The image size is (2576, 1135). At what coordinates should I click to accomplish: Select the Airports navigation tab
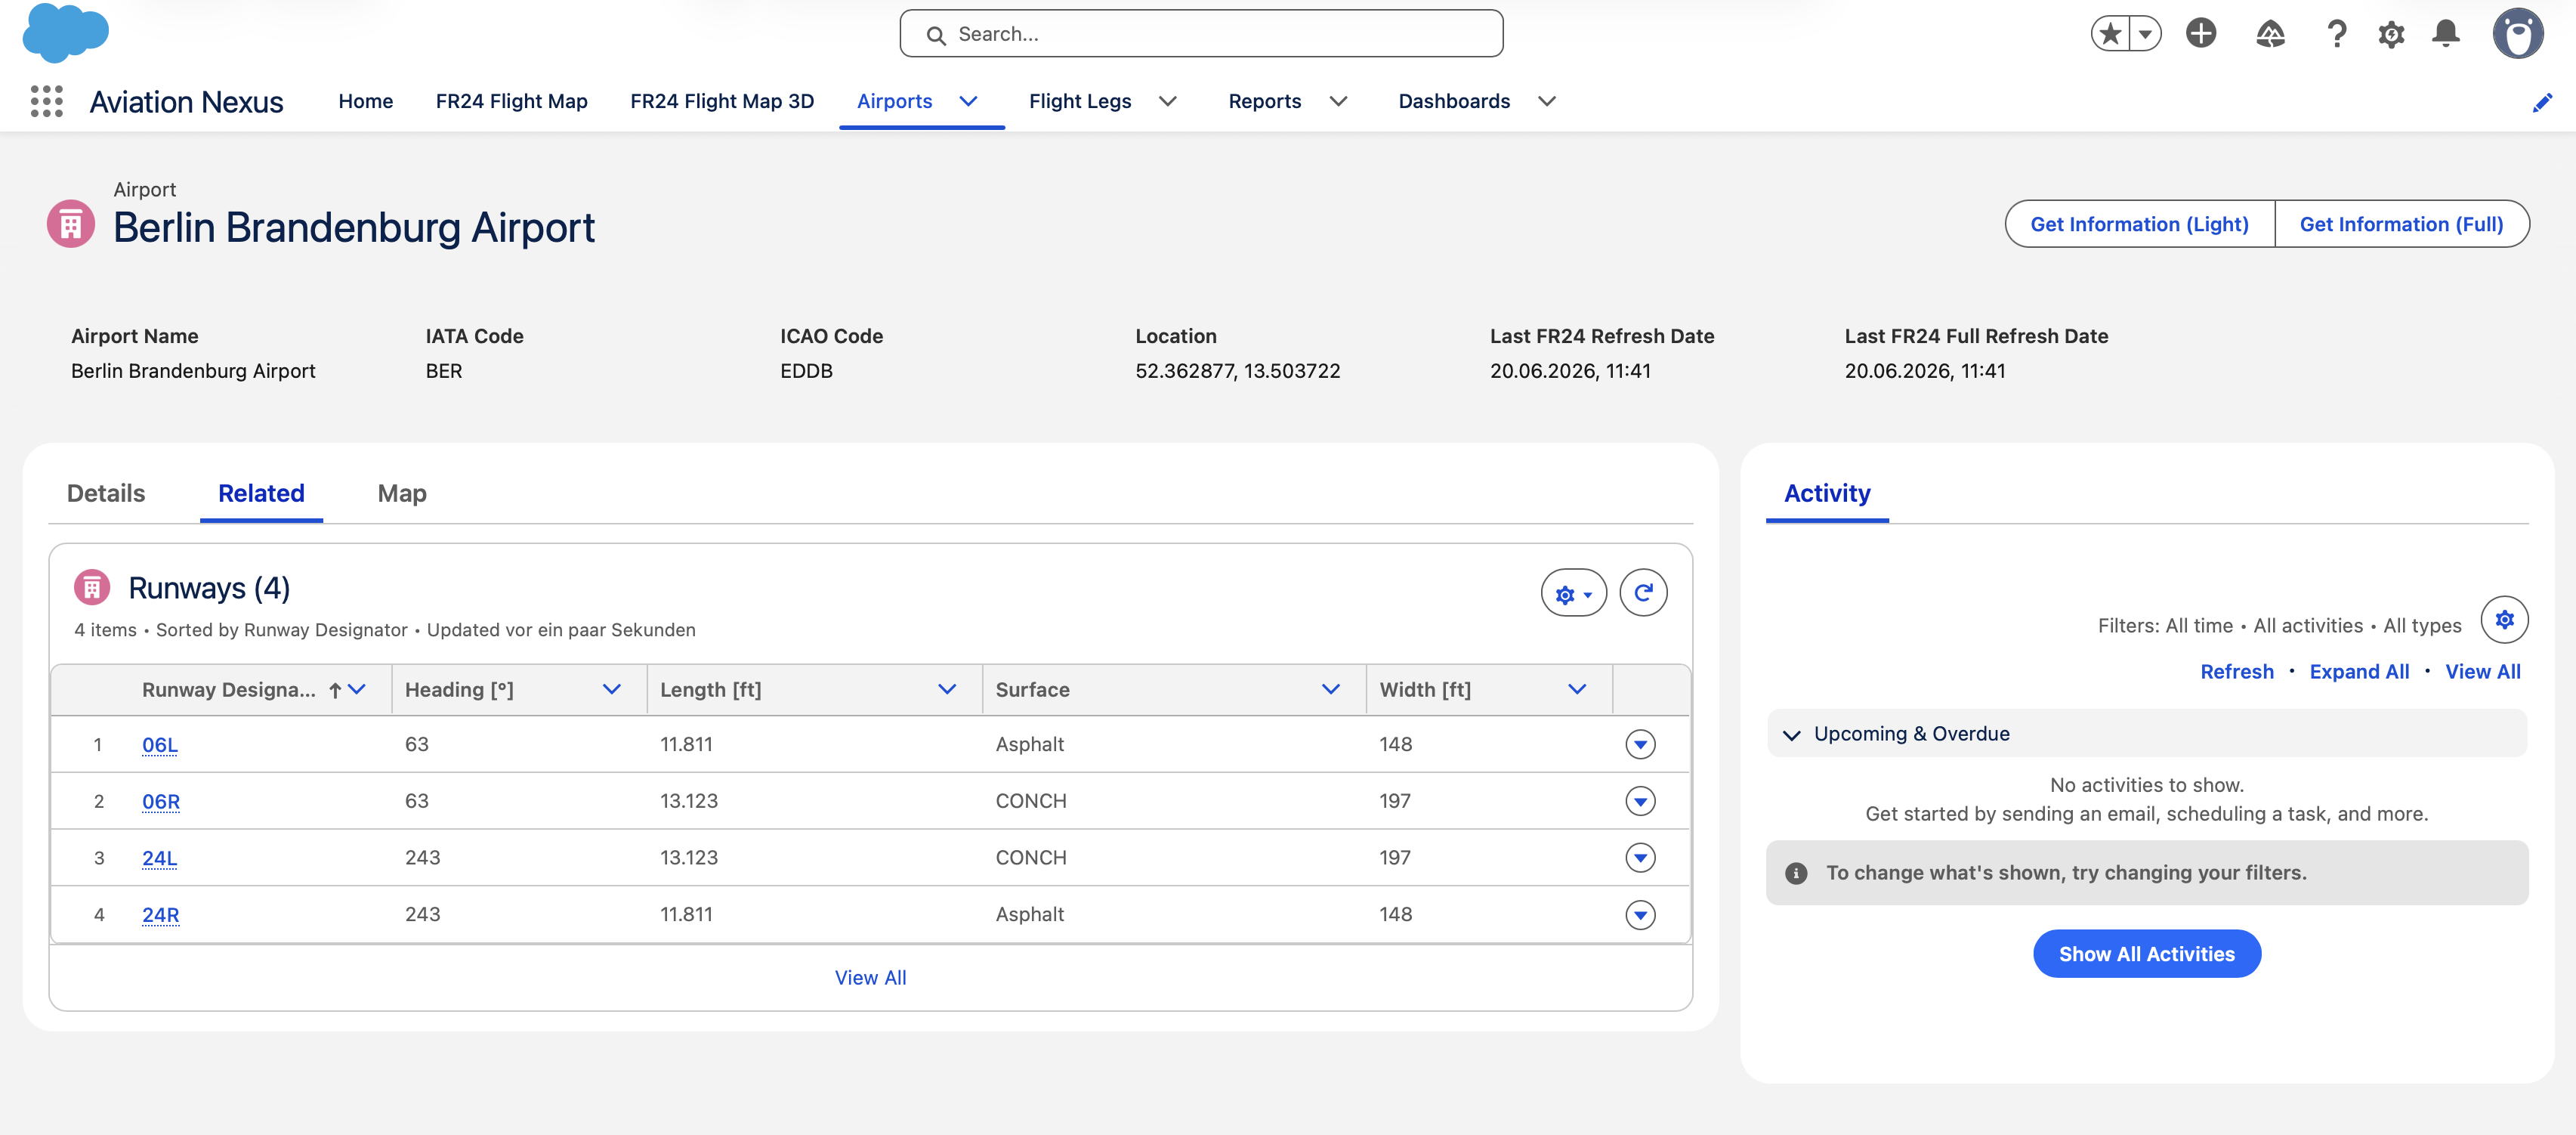pos(894,101)
